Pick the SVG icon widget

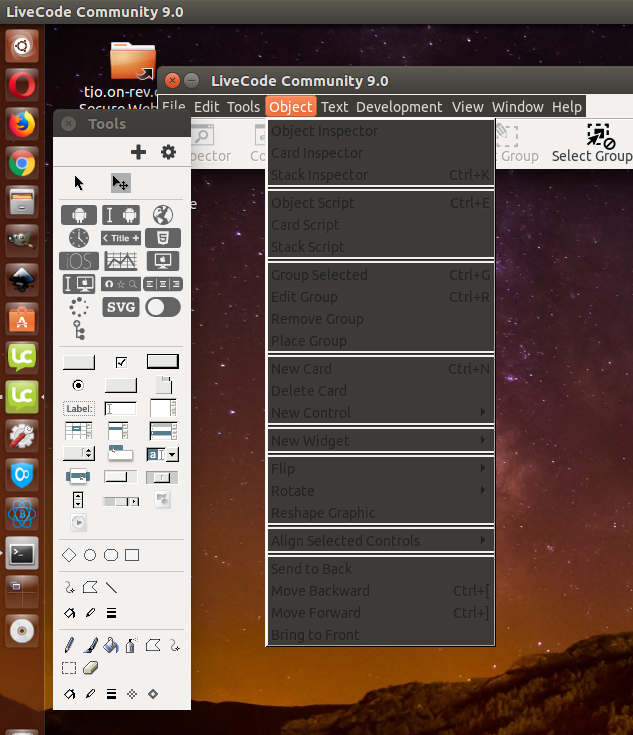pyautogui.click(x=121, y=307)
